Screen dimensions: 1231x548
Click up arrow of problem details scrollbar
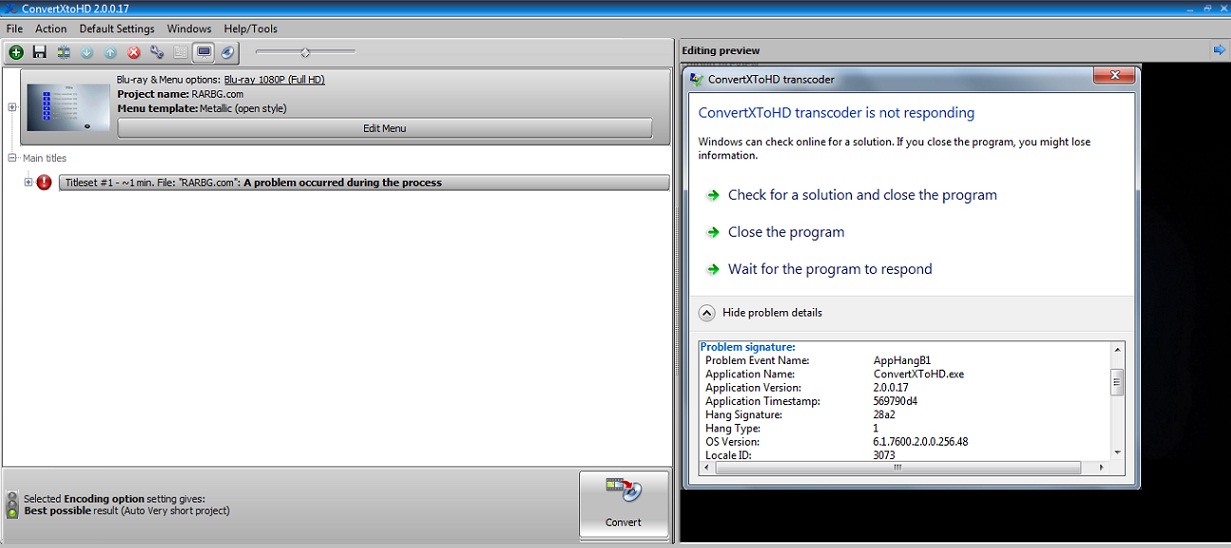point(1117,349)
